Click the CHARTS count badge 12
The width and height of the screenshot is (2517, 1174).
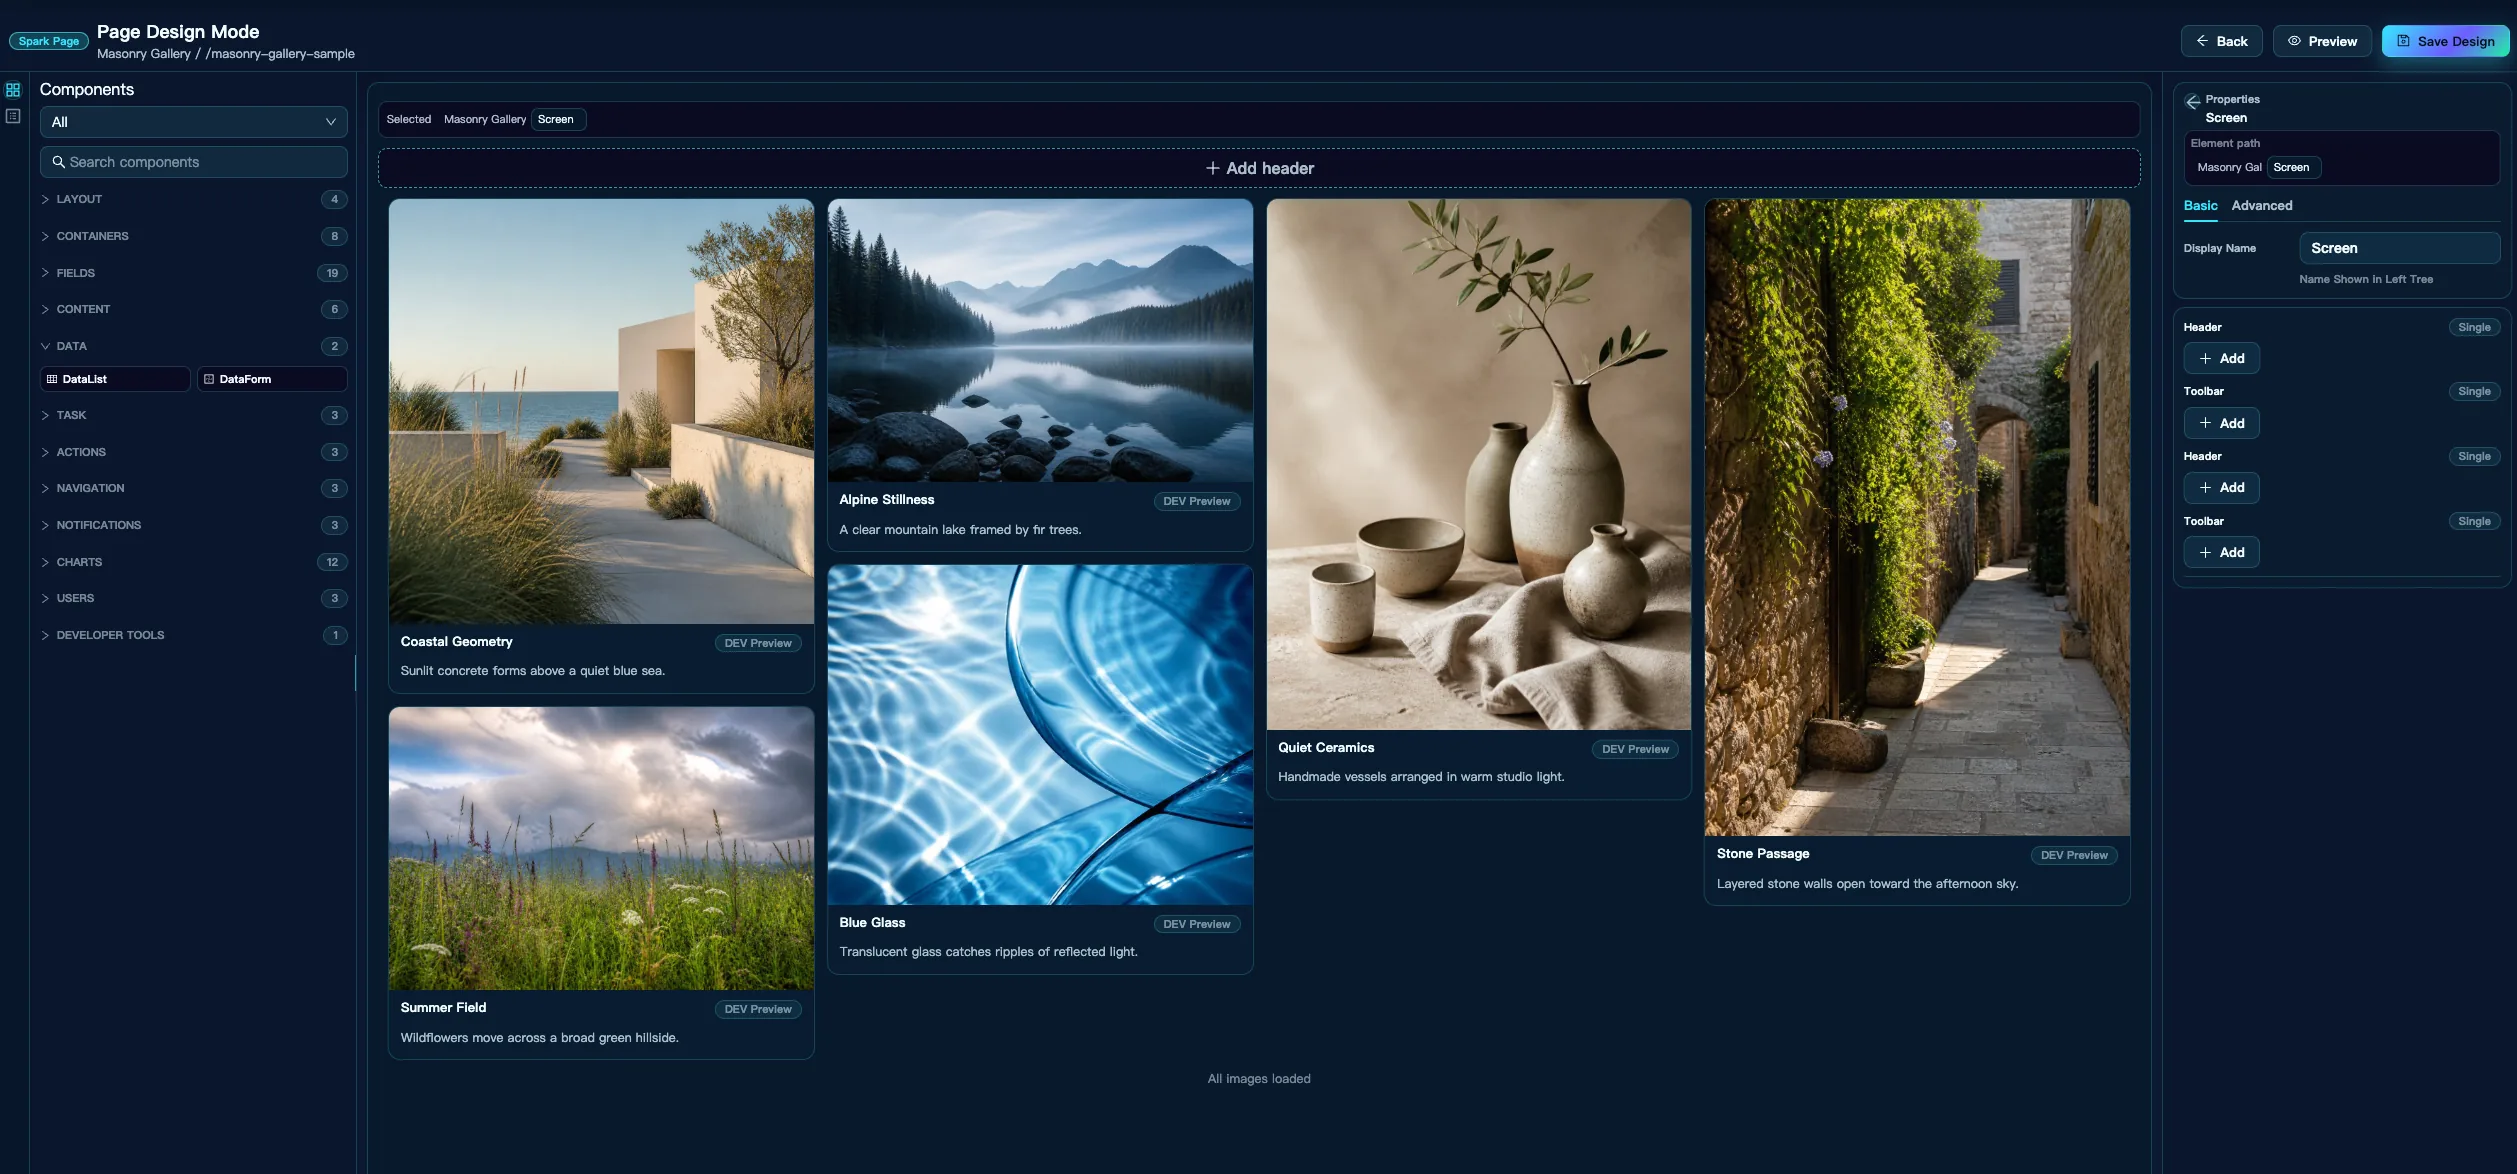[332, 562]
